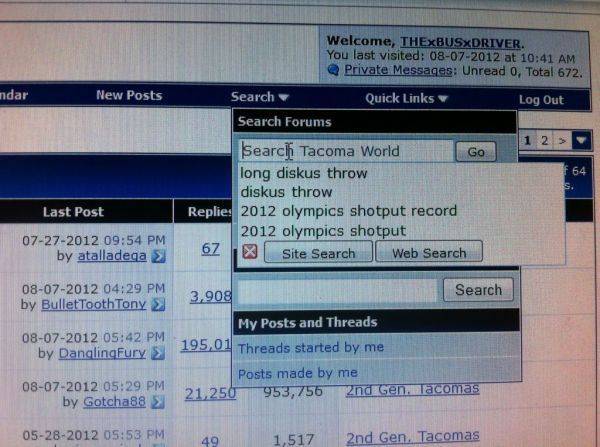Open New Posts in the navbar
The height and width of the screenshot is (447, 600).
click(129, 95)
